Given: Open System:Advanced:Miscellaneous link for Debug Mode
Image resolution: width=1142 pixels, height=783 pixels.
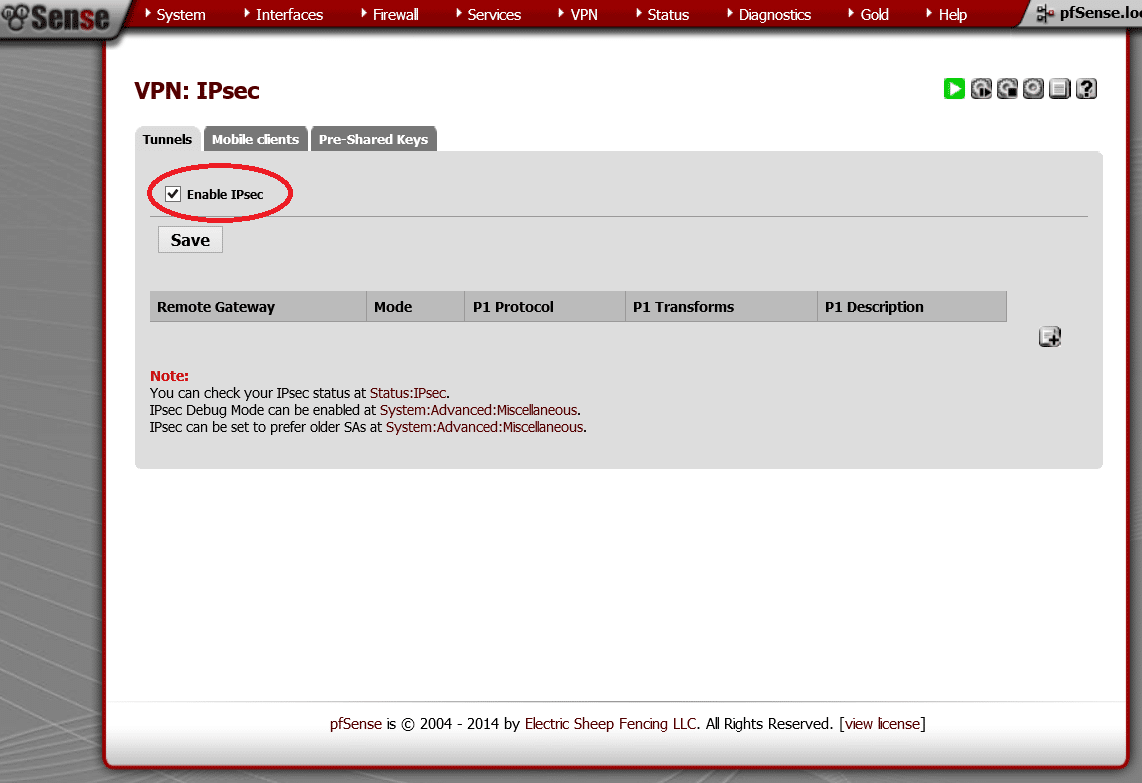Looking at the screenshot, I should [x=479, y=410].
